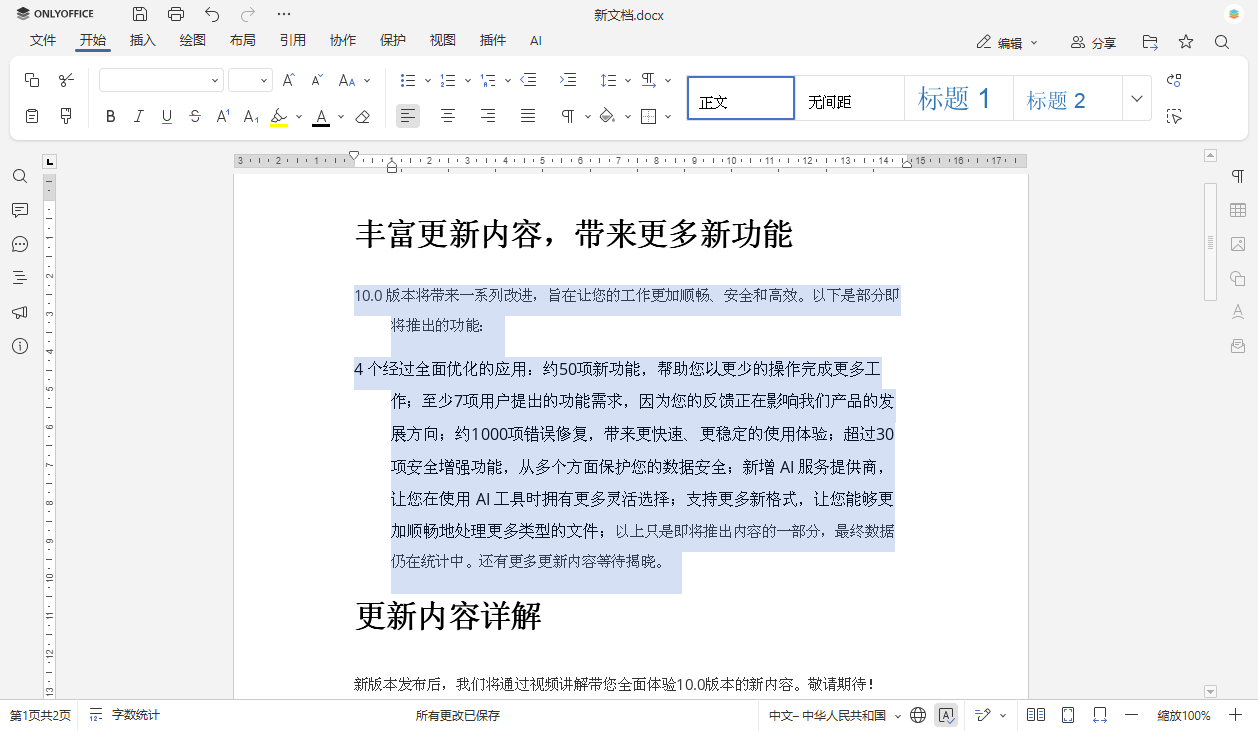The width and height of the screenshot is (1258, 731).
Task: Clear formatting with the eraser icon
Action: coord(363,116)
